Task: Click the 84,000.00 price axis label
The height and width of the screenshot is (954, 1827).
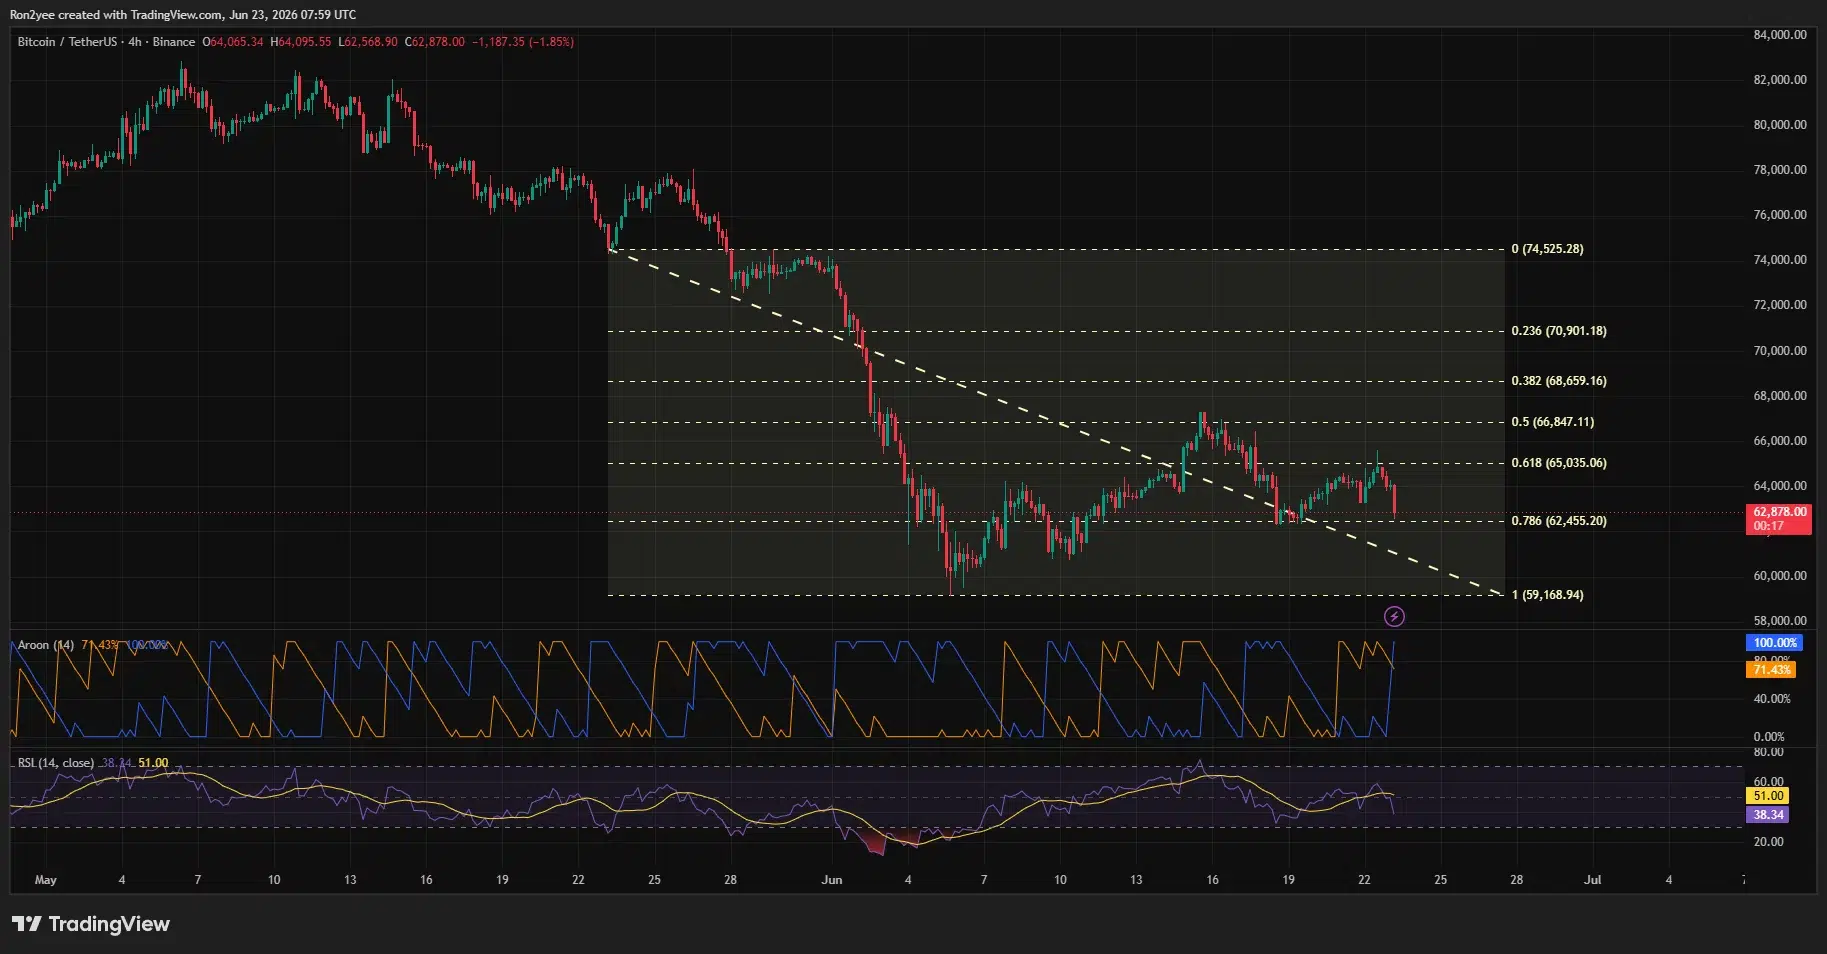Action: click(1780, 35)
